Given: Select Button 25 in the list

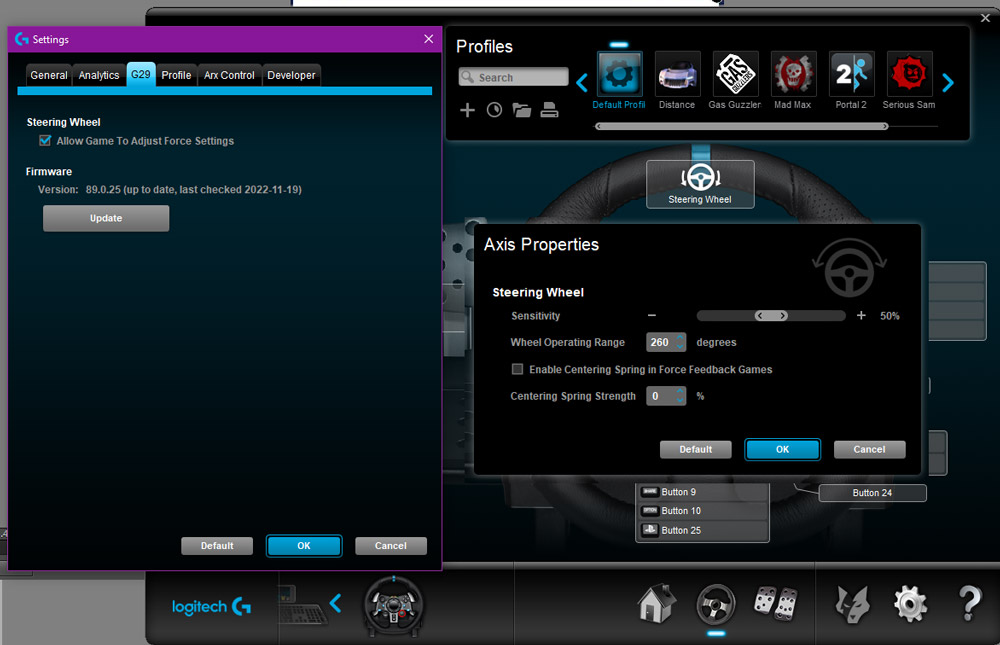Looking at the screenshot, I should click(x=702, y=530).
